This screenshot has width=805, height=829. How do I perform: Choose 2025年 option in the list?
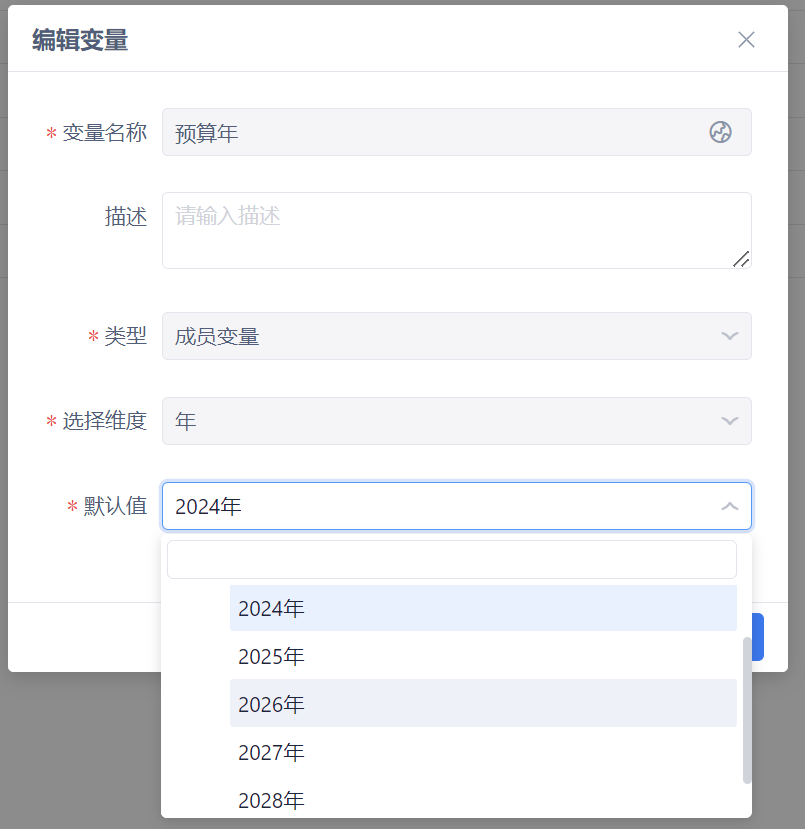(482, 657)
